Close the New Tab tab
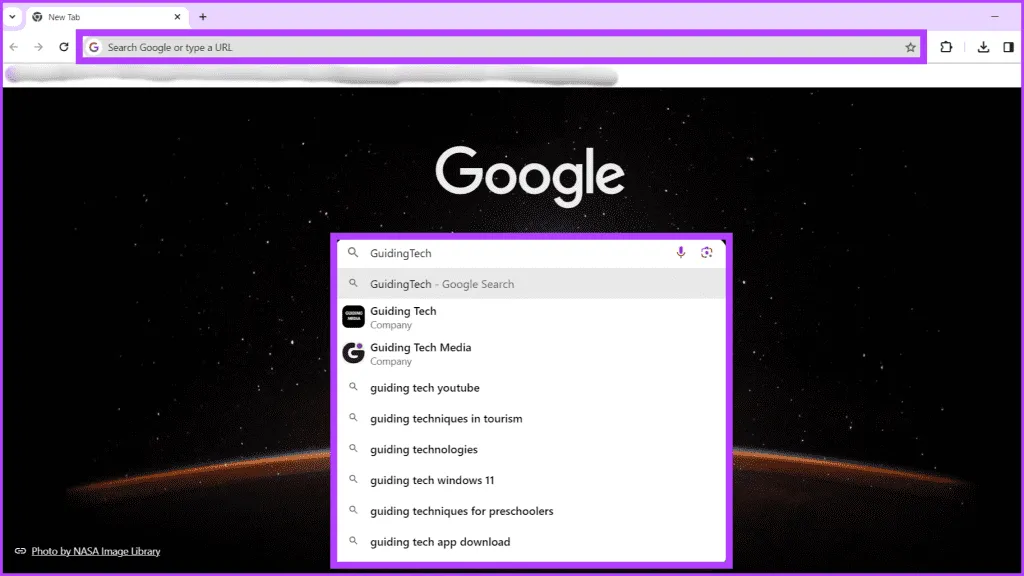This screenshot has width=1024, height=576. pyautogui.click(x=178, y=17)
